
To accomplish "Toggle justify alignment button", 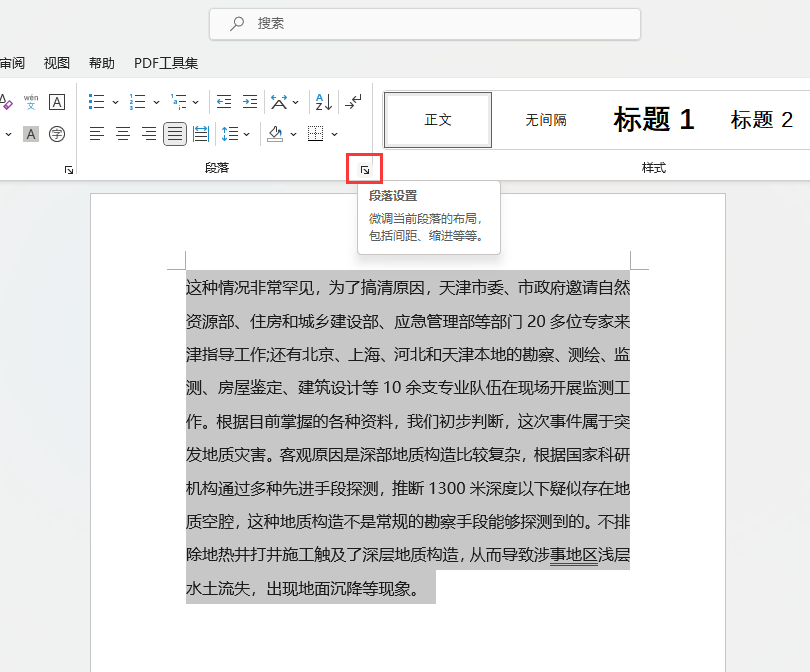I will [x=175, y=134].
